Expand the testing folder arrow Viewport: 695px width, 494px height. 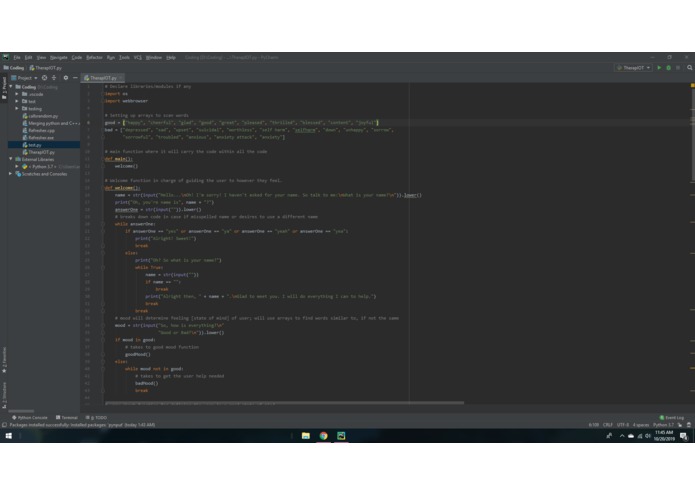17,109
